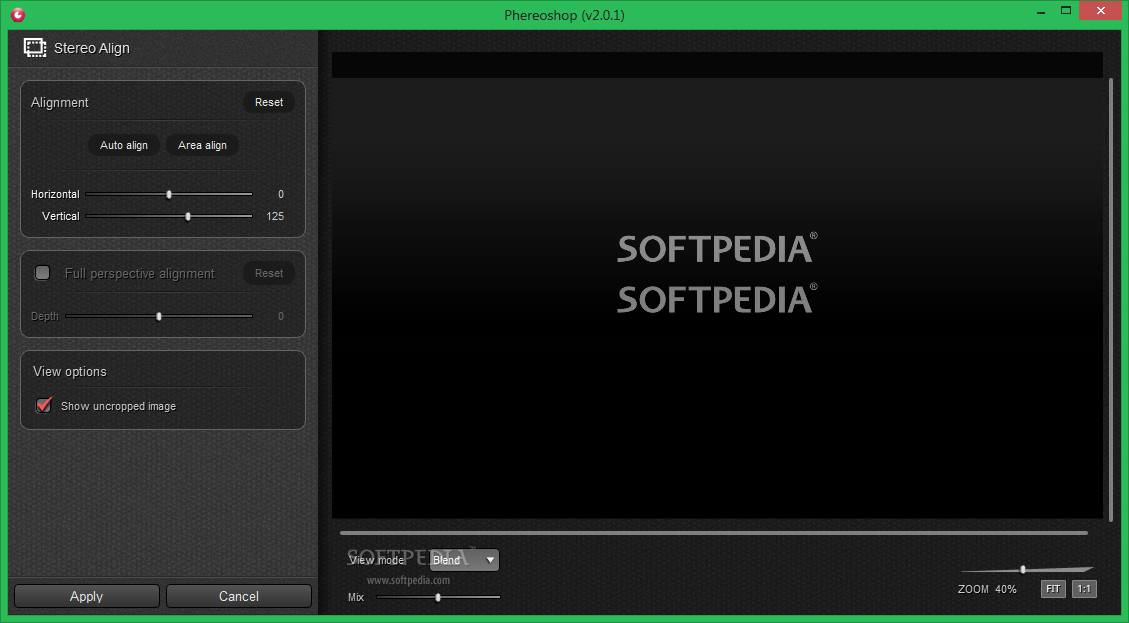1129x623 pixels.
Task: Click the horizontal scrollbar below preview
Action: (x=714, y=533)
